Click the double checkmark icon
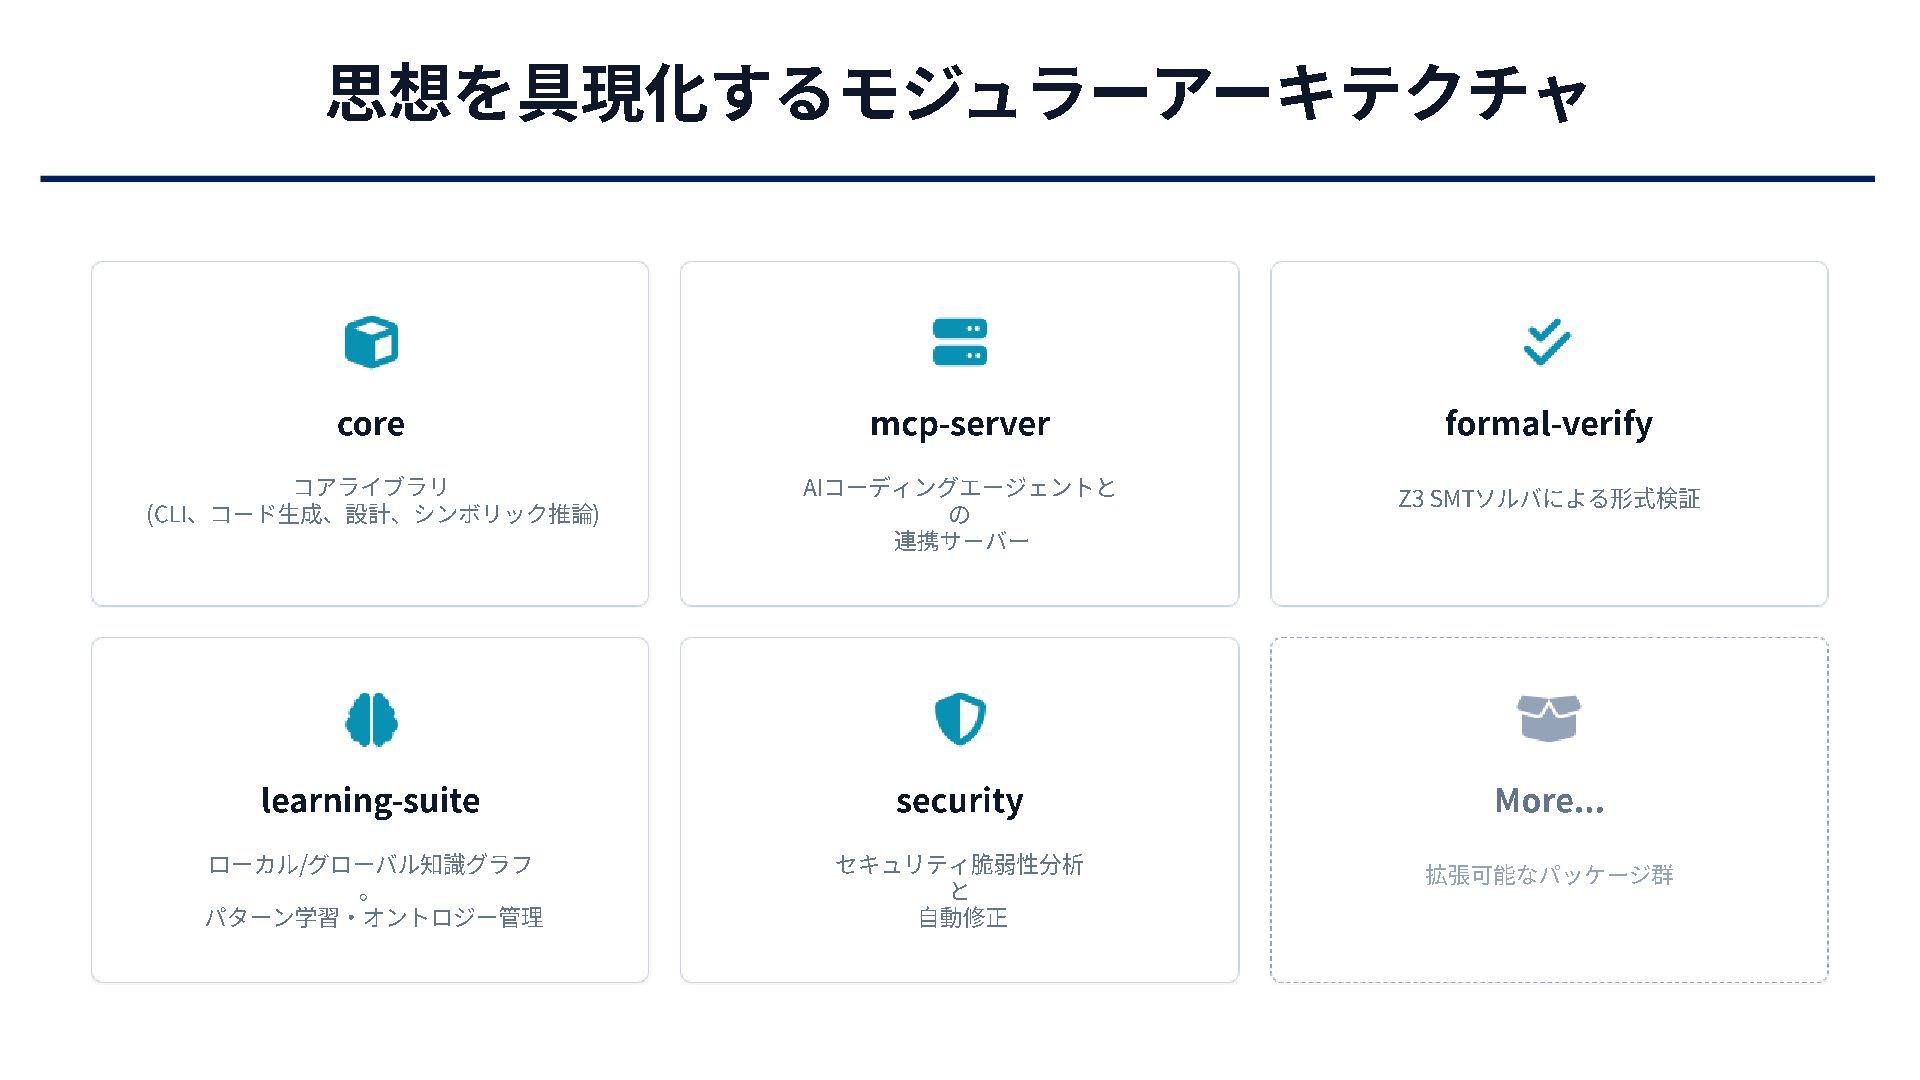 pos(1547,342)
